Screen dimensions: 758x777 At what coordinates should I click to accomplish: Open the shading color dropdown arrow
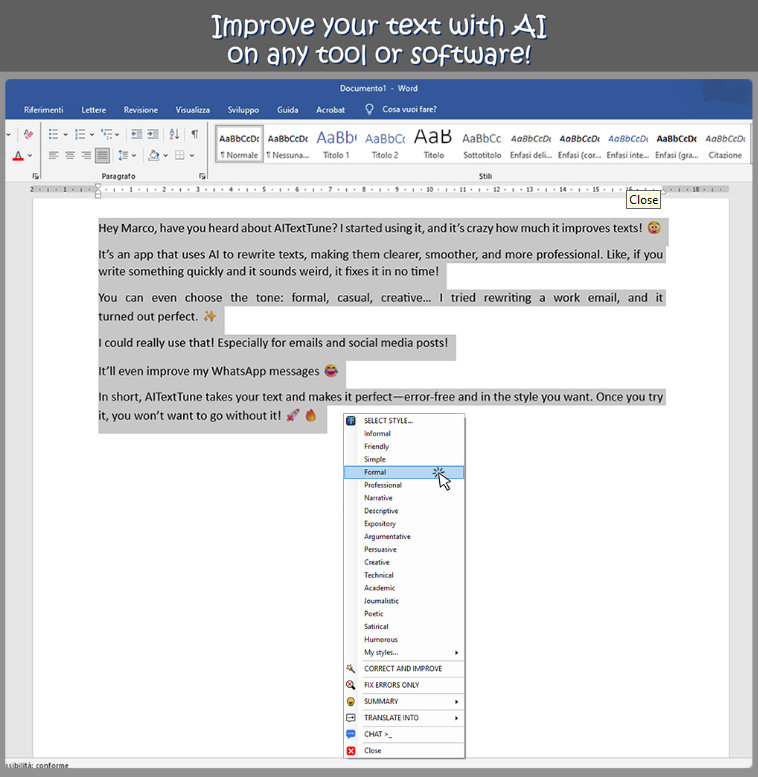[x=165, y=156]
